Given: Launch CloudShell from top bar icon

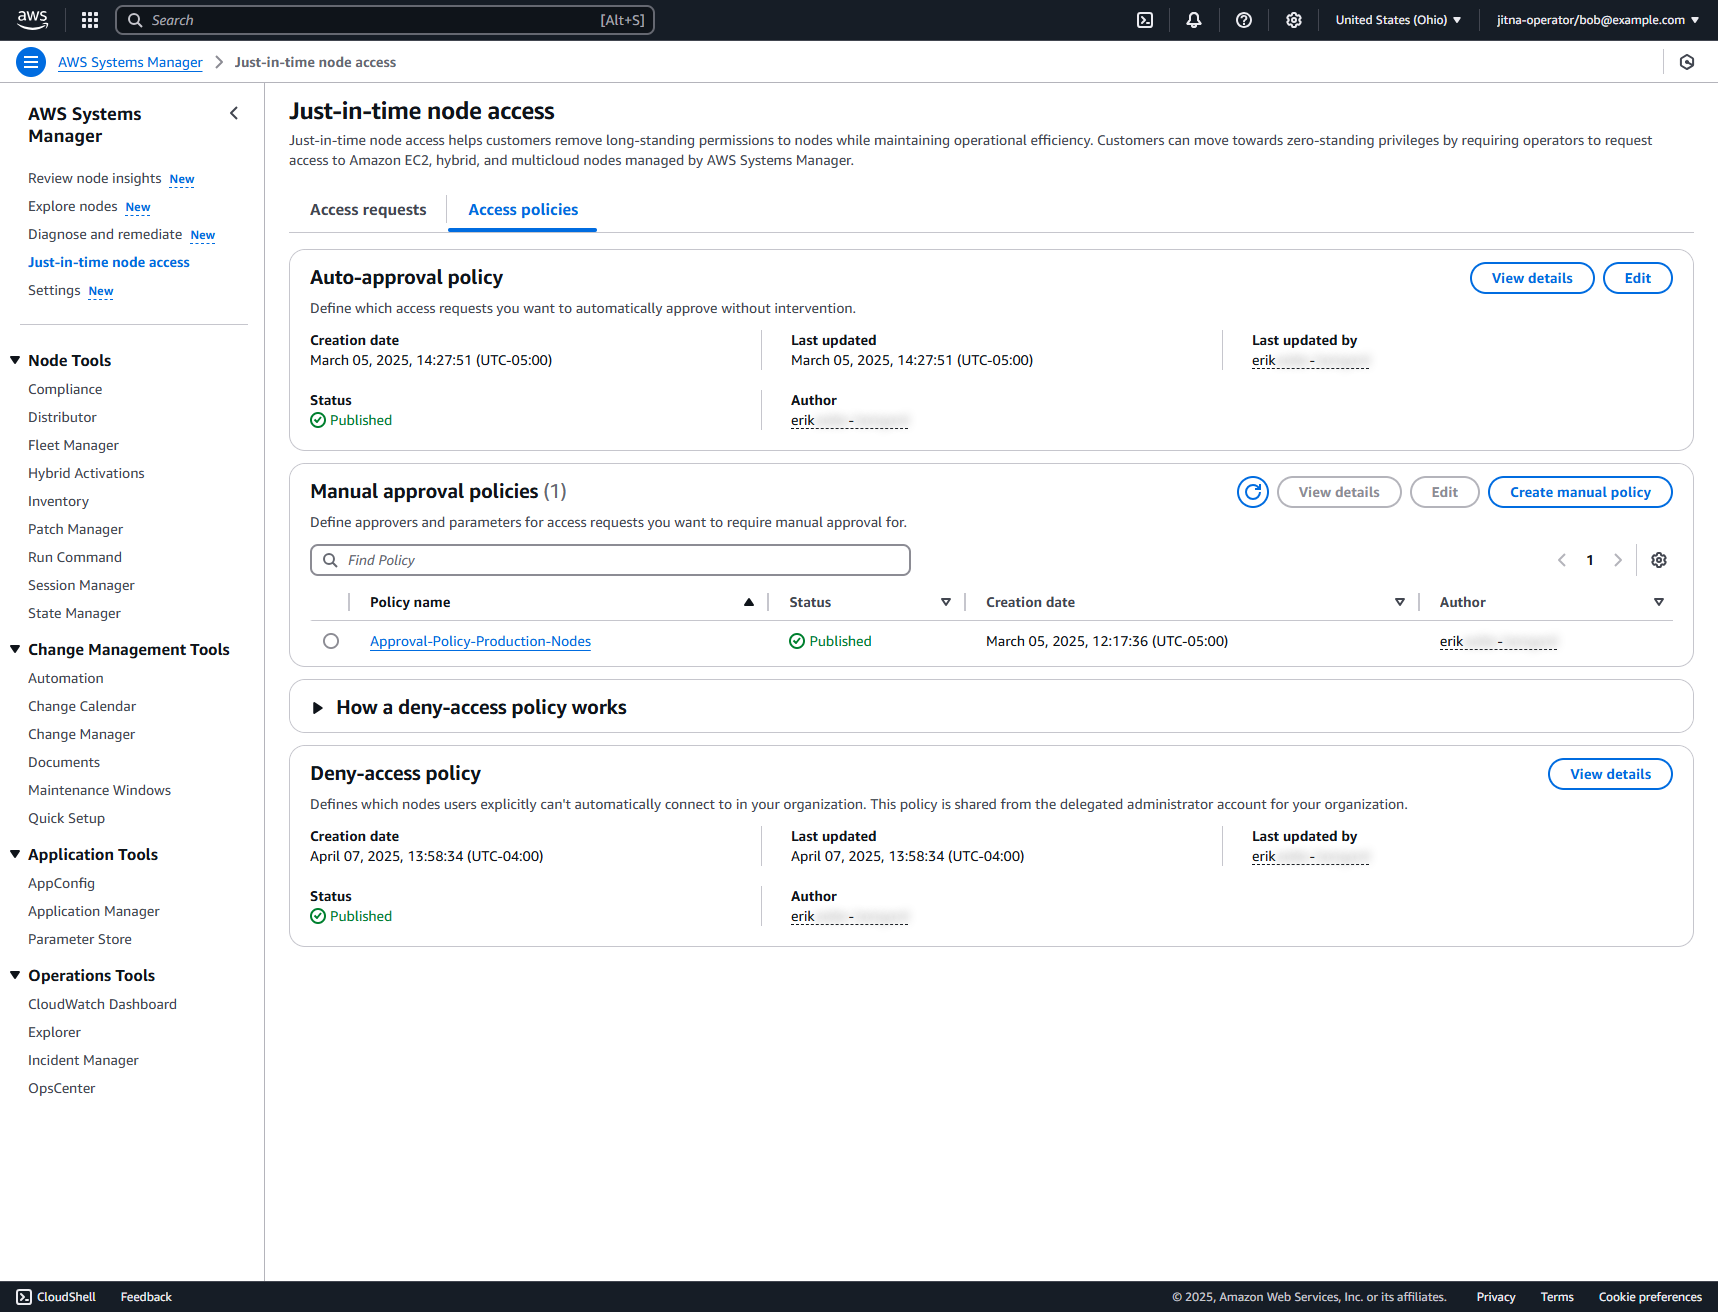Looking at the screenshot, I should (1145, 20).
